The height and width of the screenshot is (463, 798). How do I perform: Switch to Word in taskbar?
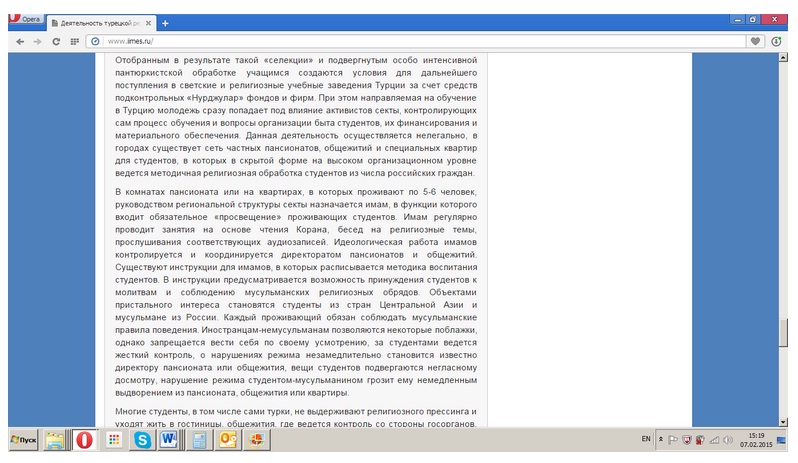click(x=169, y=440)
